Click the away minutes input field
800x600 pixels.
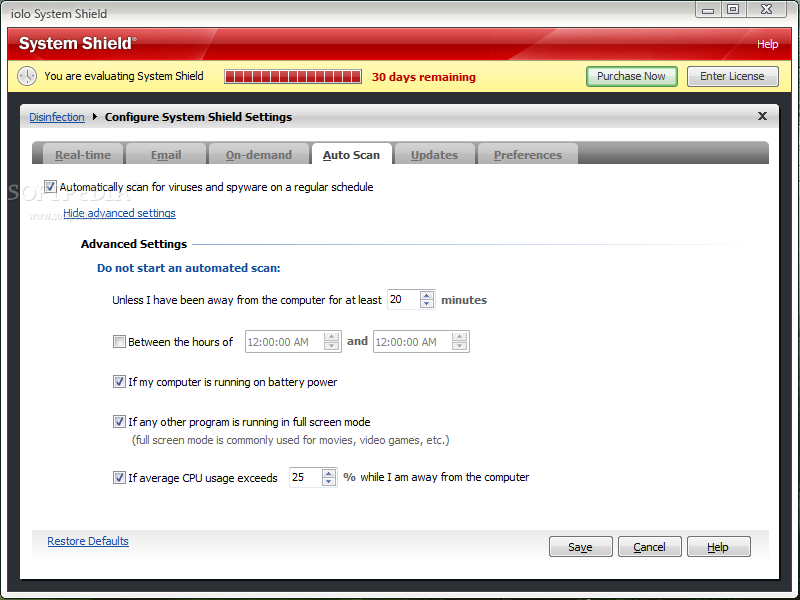[404, 299]
